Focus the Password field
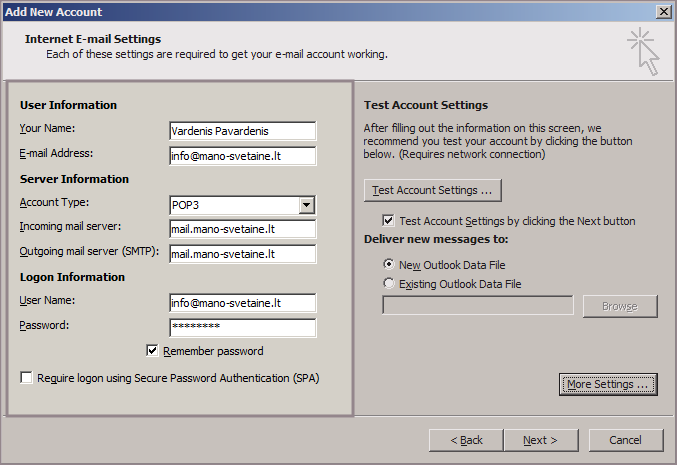677x465 pixels. click(242, 328)
